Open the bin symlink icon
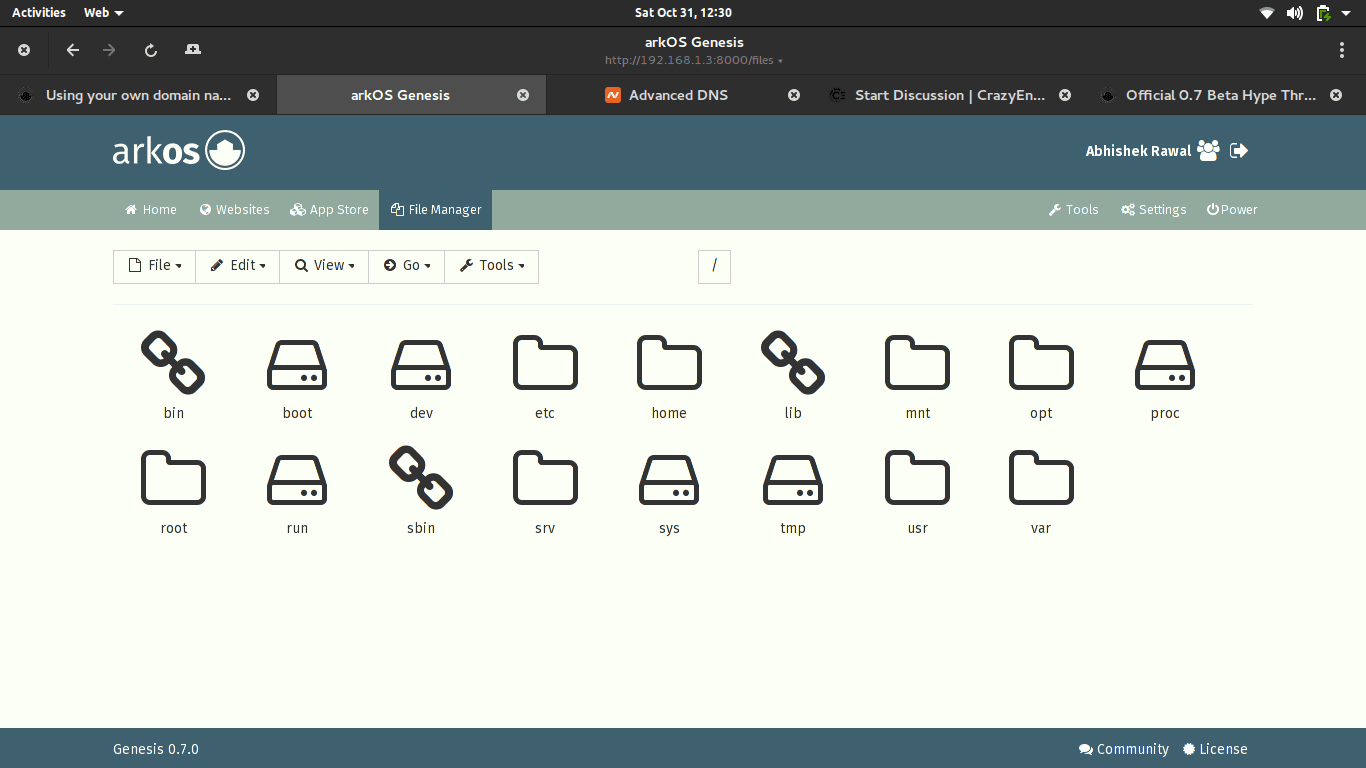This screenshot has width=1366, height=768. (173, 362)
